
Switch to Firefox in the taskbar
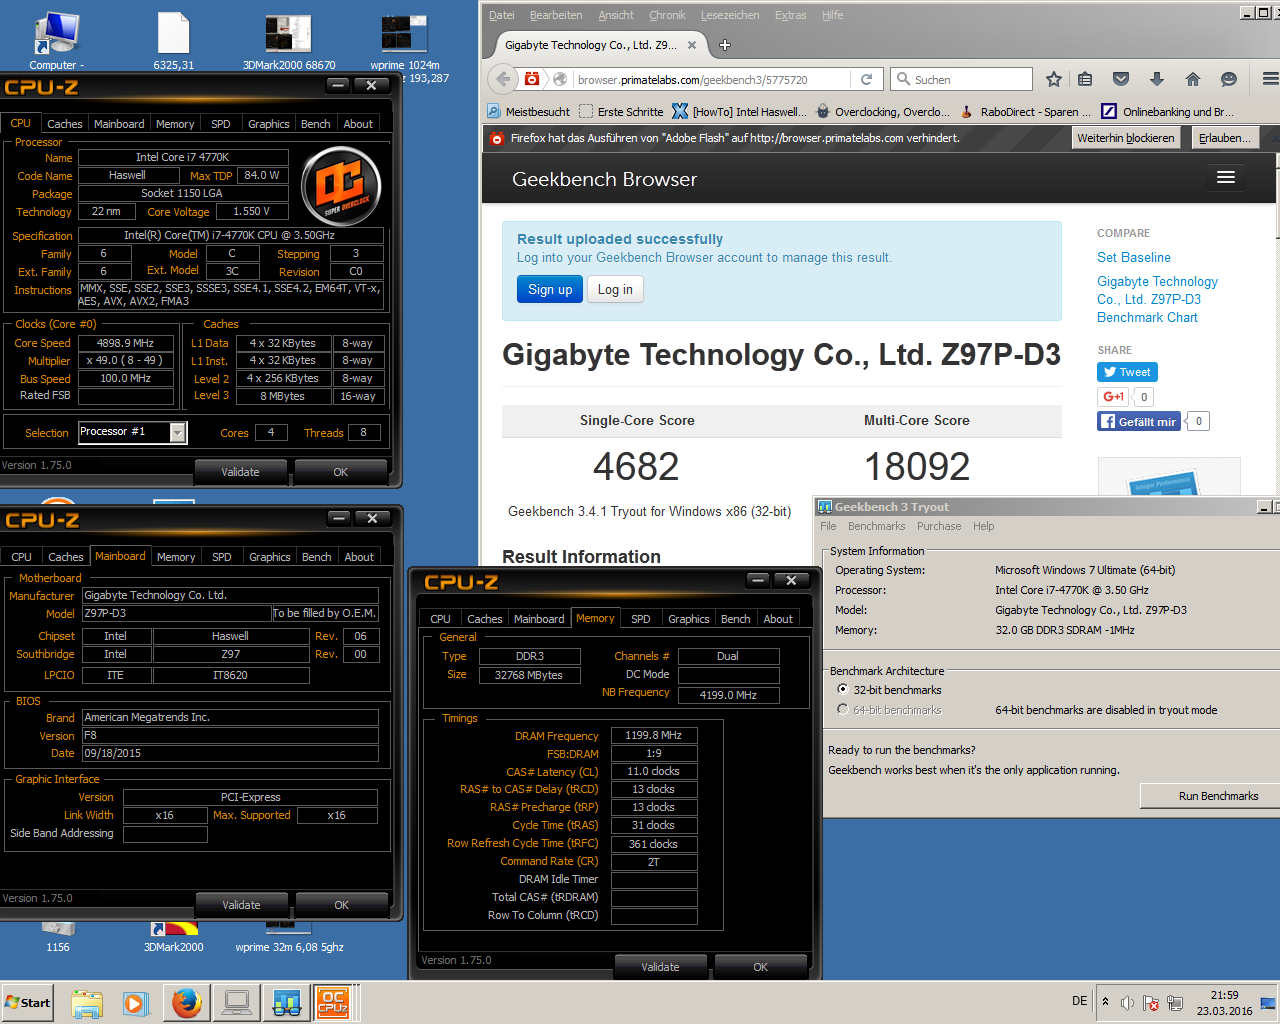[187, 1003]
